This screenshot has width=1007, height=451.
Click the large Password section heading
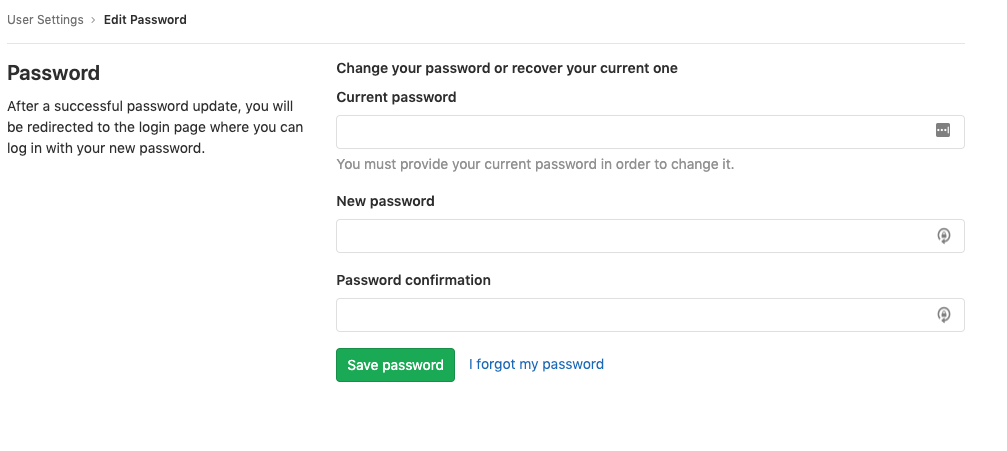pyautogui.click(x=53, y=73)
